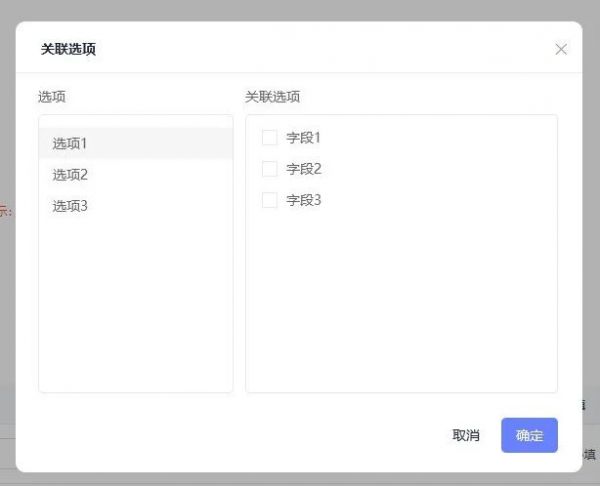Choose 选项3 from the left list
The image size is (600, 486).
[70, 206]
